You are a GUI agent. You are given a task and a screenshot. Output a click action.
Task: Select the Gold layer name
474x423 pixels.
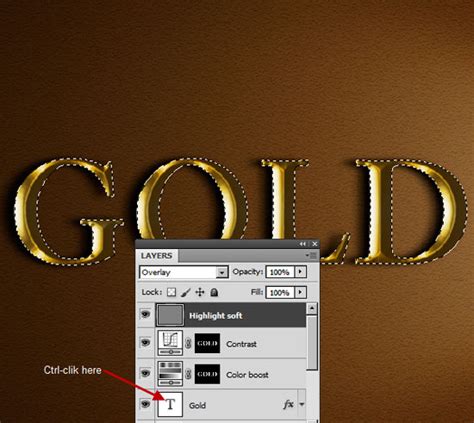[x=197, y=405]
